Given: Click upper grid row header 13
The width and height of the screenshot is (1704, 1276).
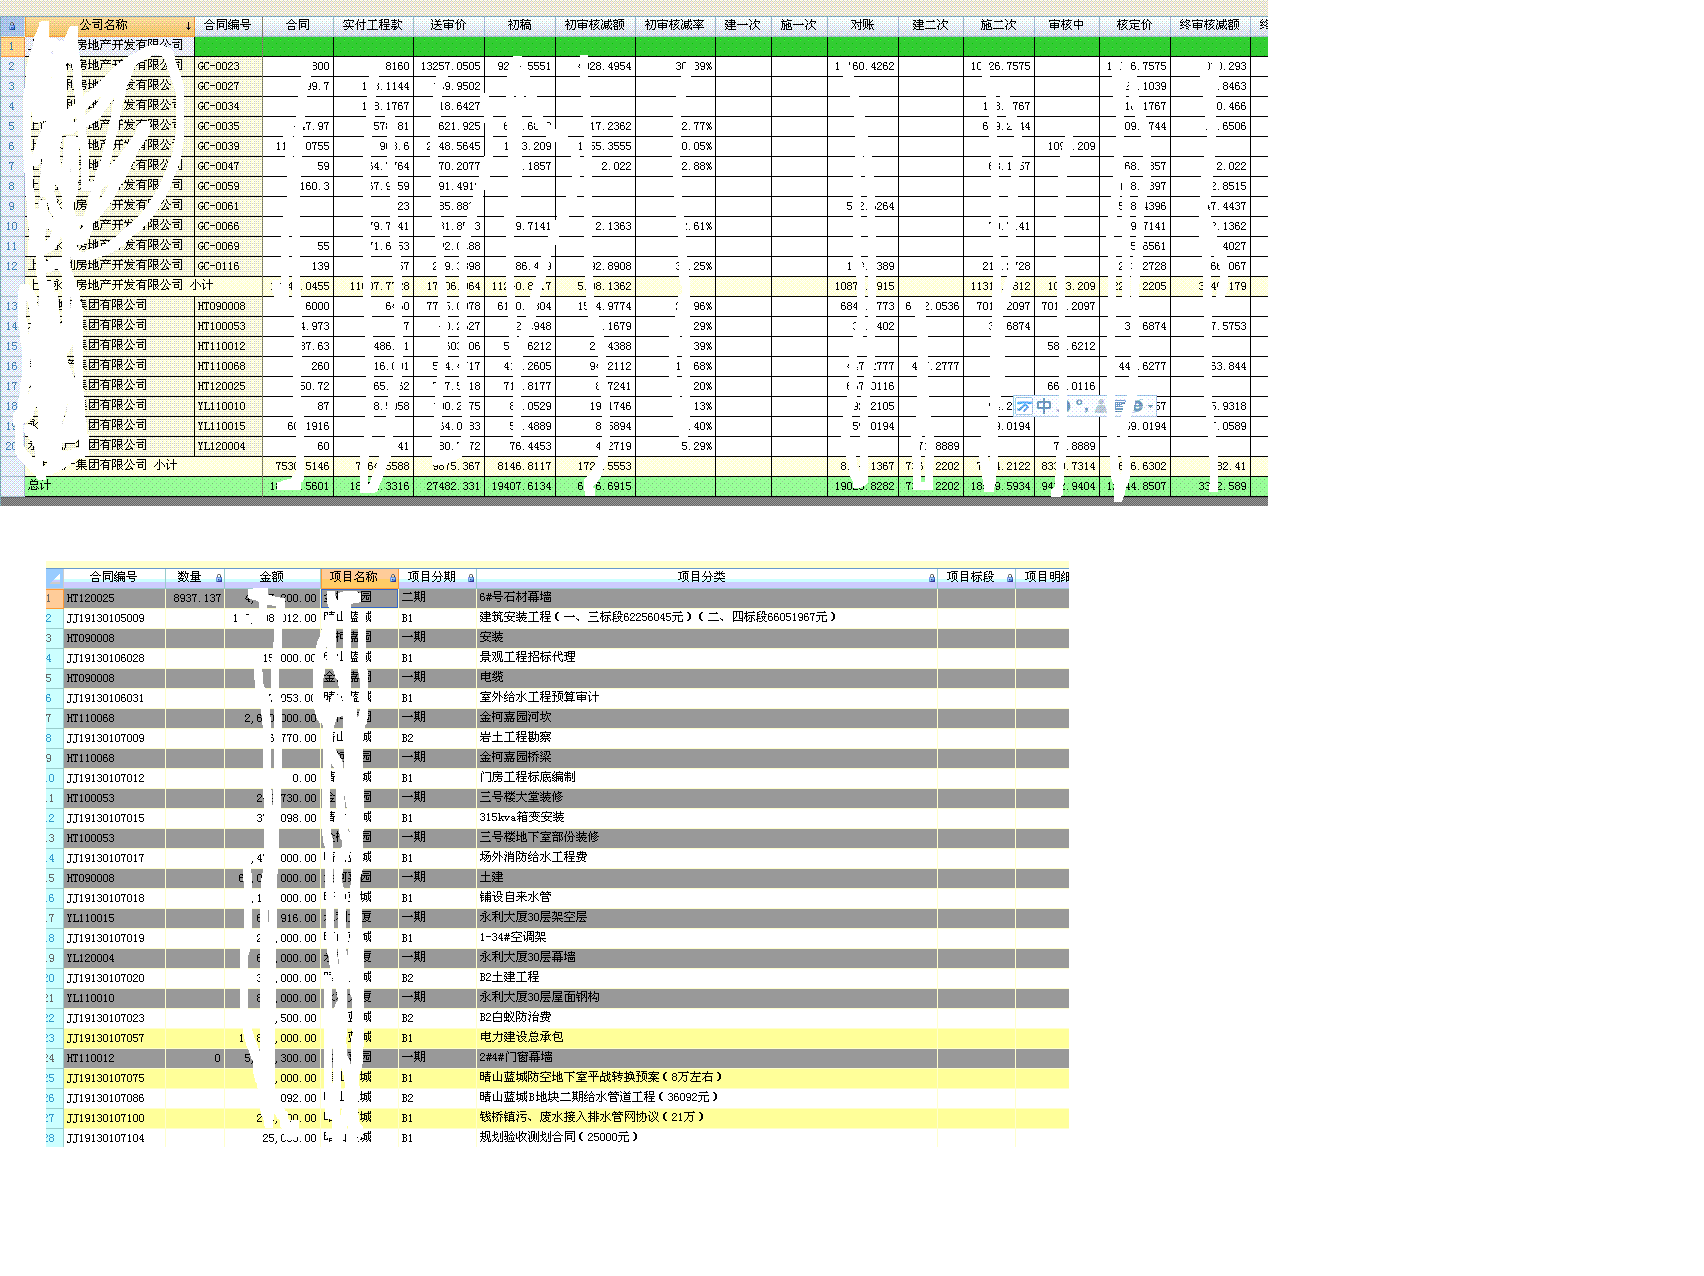Looking at the screenshot, I should tap(12, 306).
